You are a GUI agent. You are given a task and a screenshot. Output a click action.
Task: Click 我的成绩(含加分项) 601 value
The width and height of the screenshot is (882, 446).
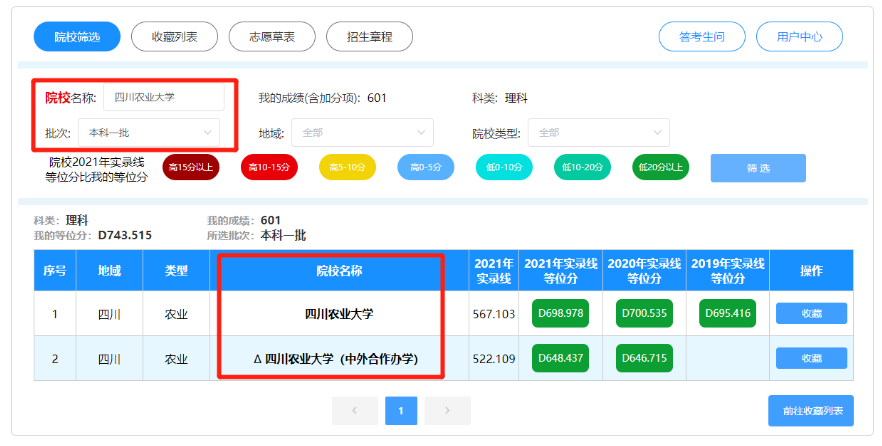[x=377, y=98]
